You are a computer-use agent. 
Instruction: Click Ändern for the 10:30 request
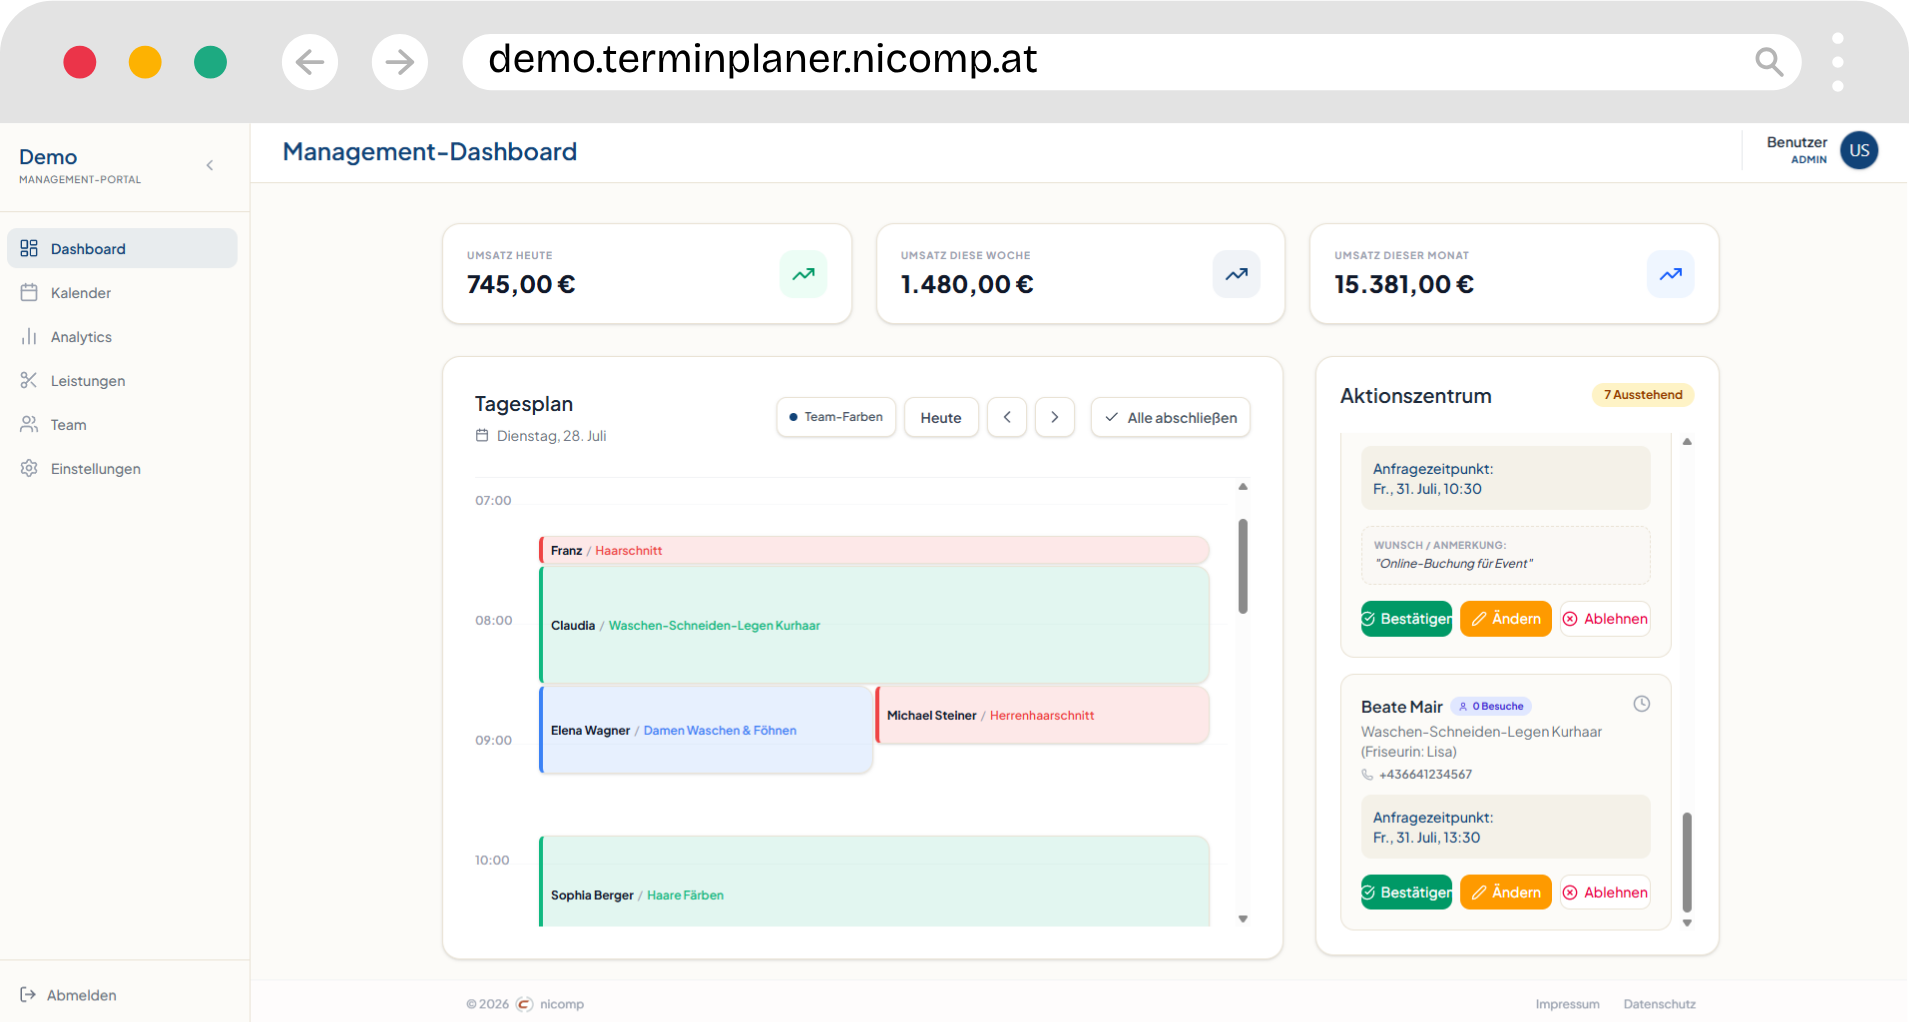point(1506,619)
